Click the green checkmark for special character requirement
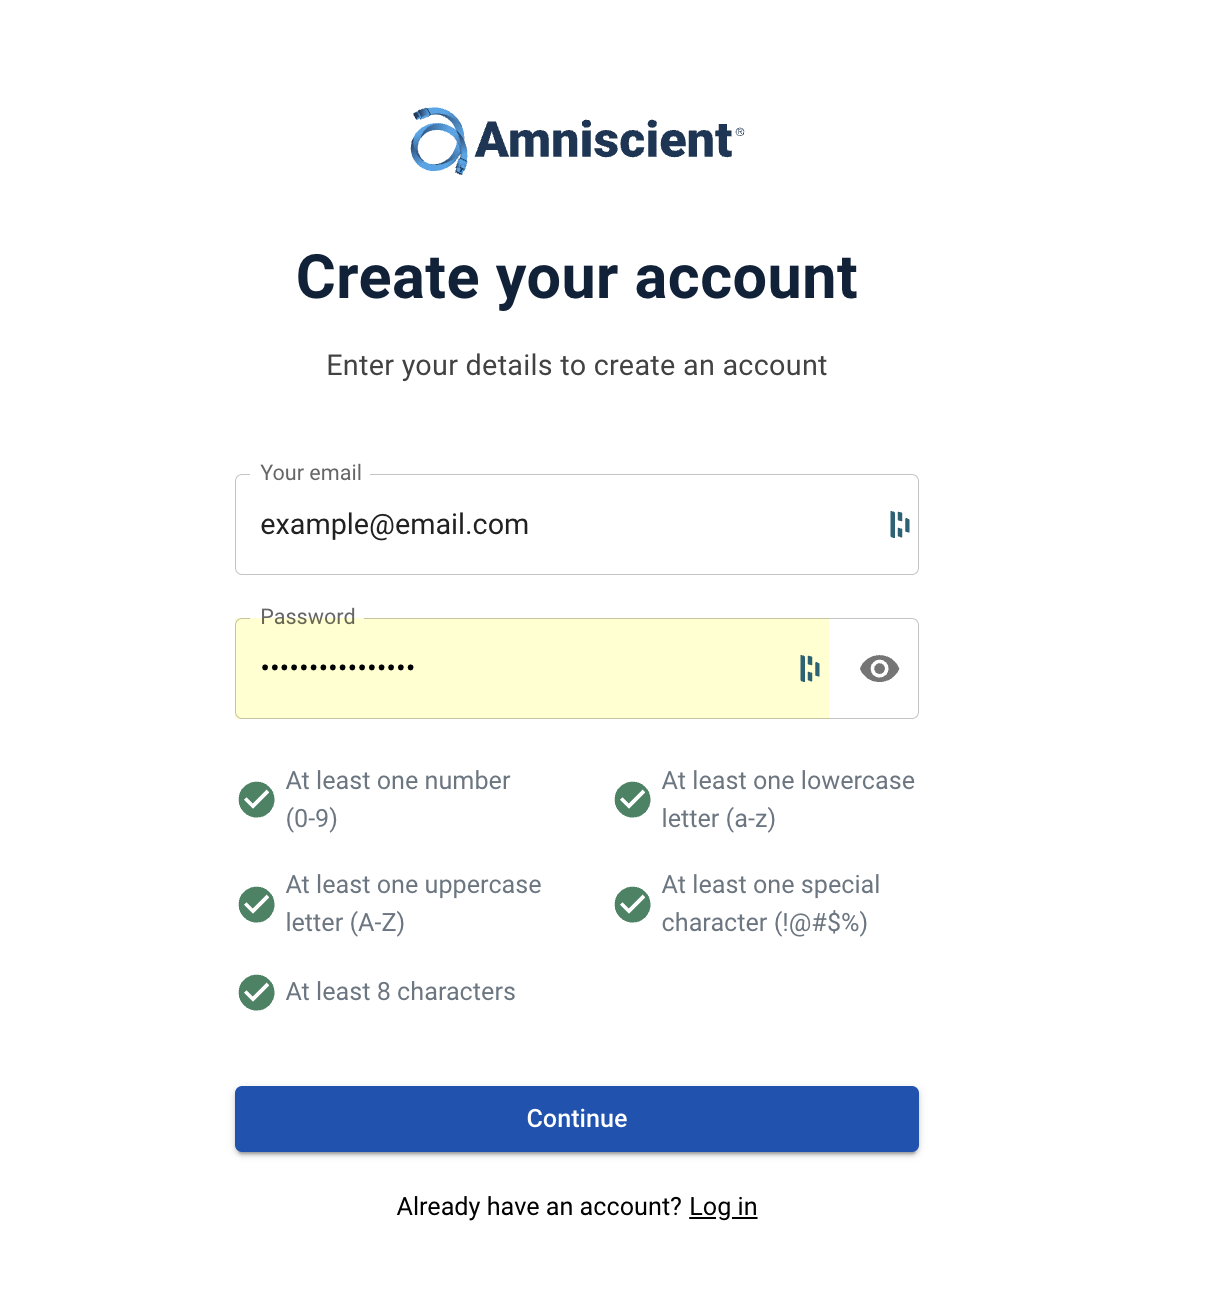1224x1310 pixels. coord(632,903)
